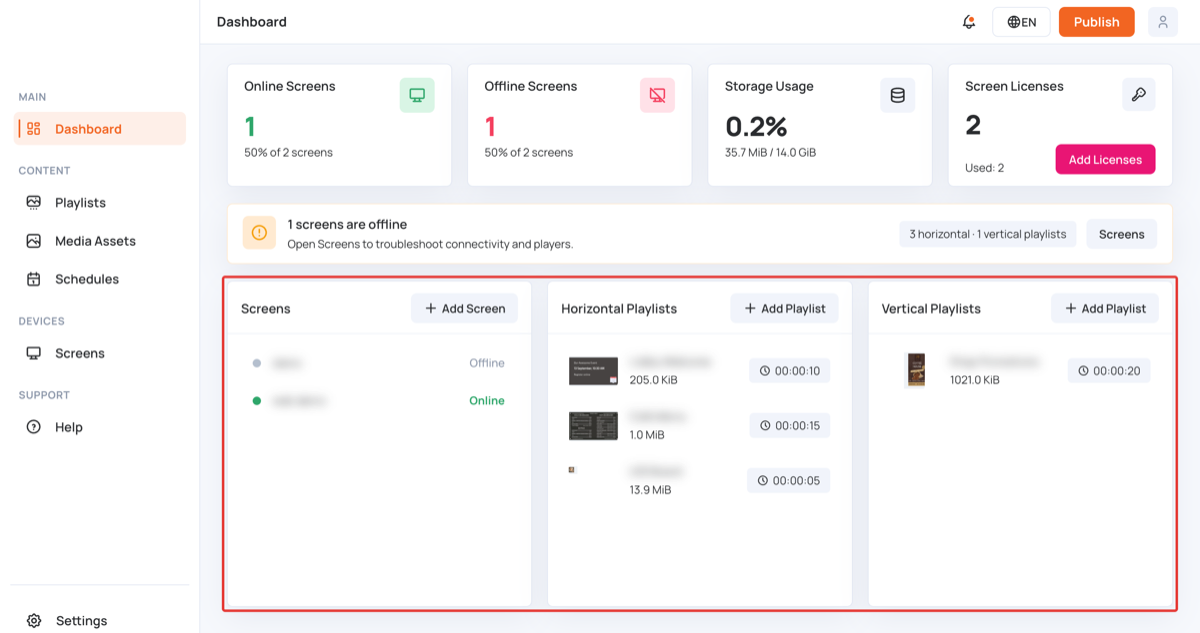Click the Horizontal Playlists panel title
The height and width of the screenshot is (633, 1200).
619,309
